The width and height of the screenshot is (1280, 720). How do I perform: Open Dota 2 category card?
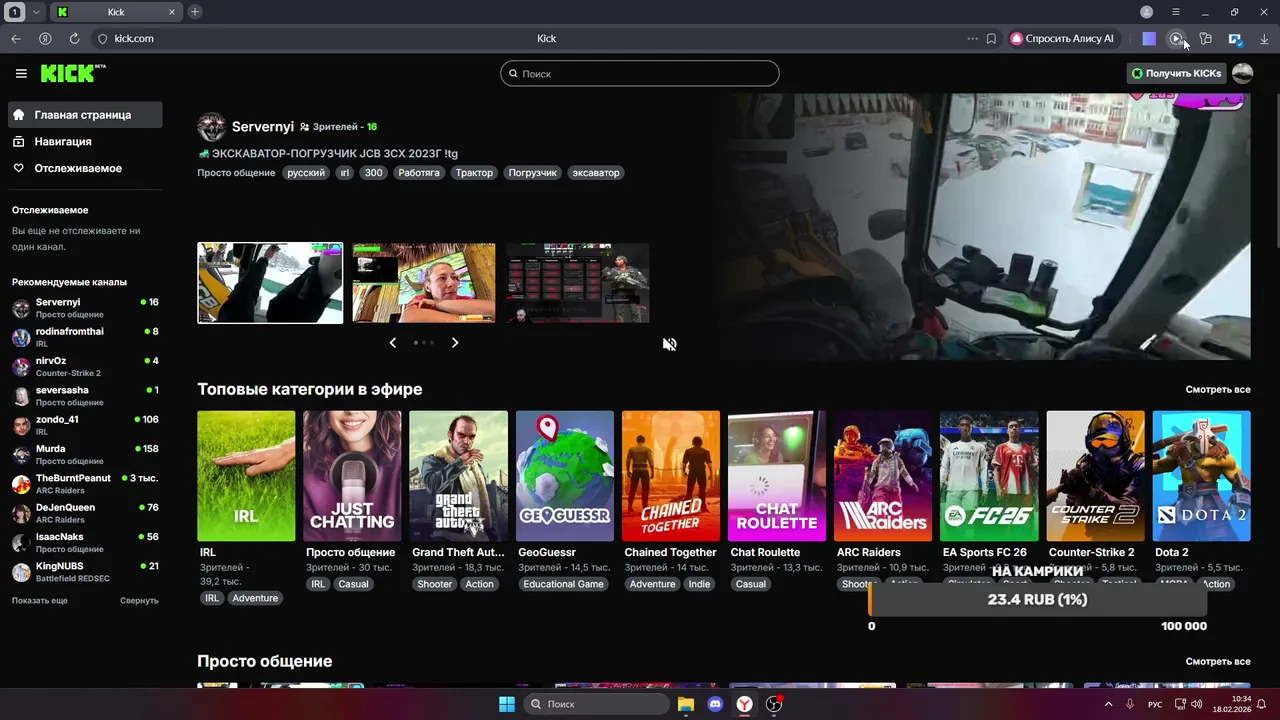click(1201, 476)
